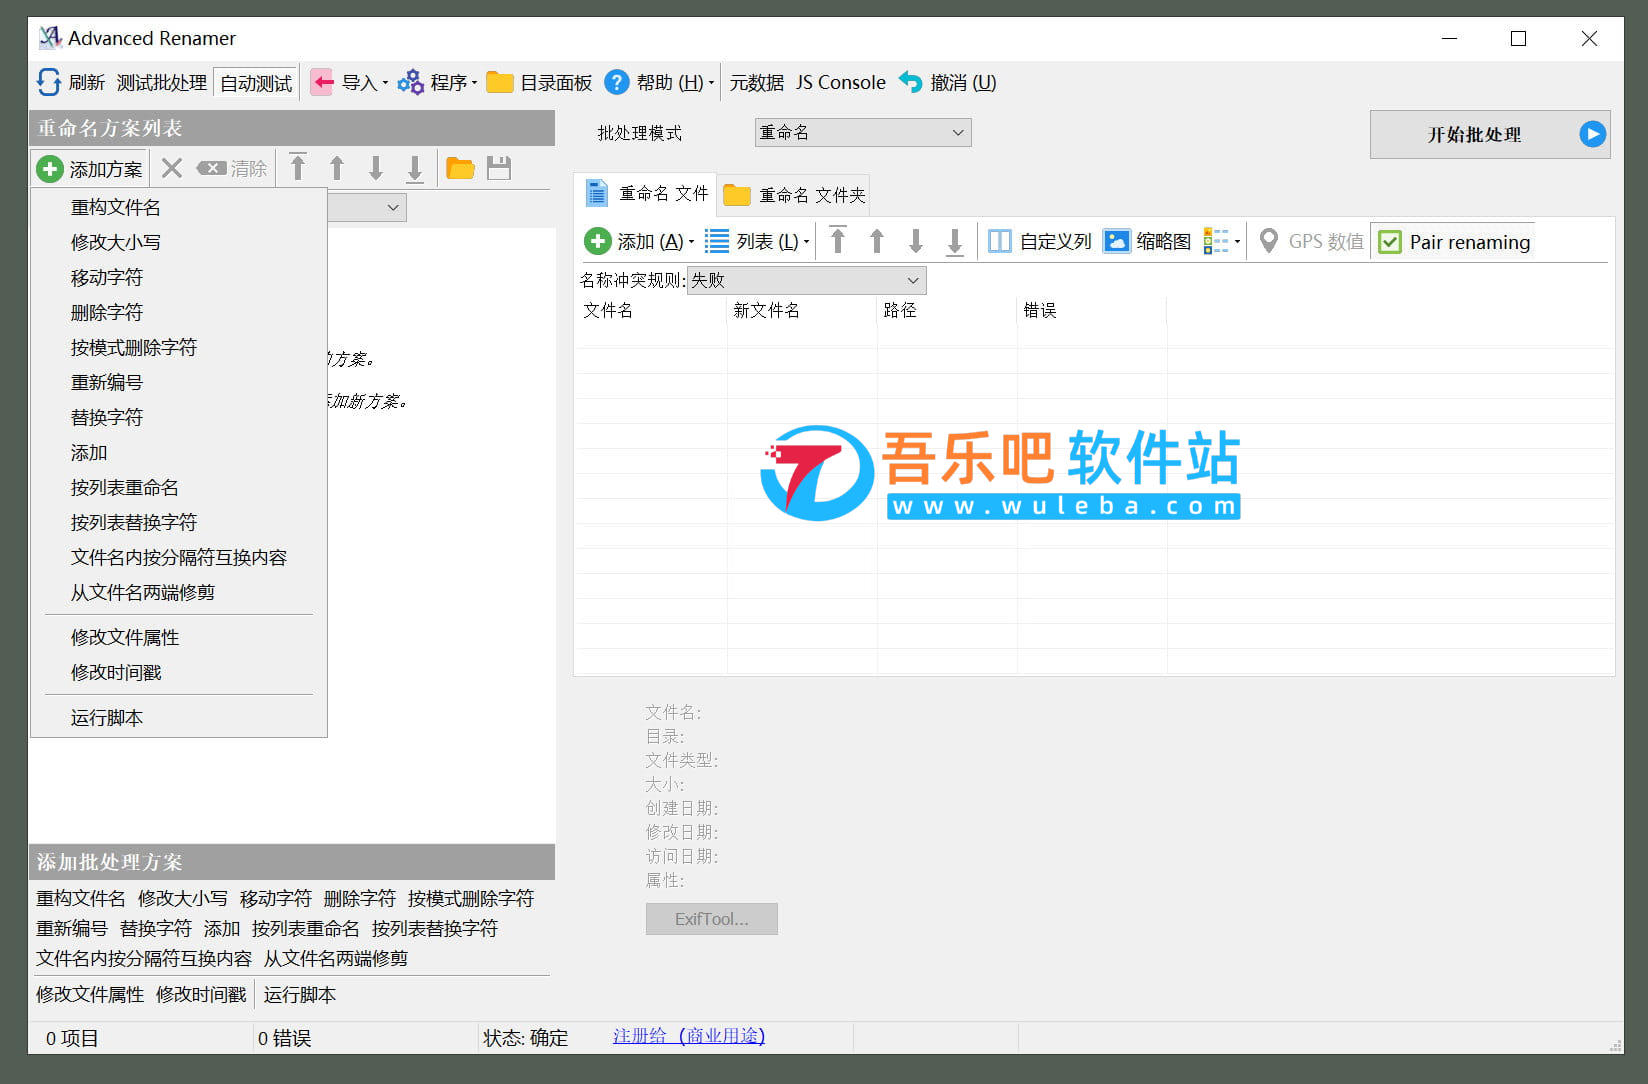Sort by the 文件名 column header
The width and height of the screenshot is (1648, 1084).
(x=651, y=310)
